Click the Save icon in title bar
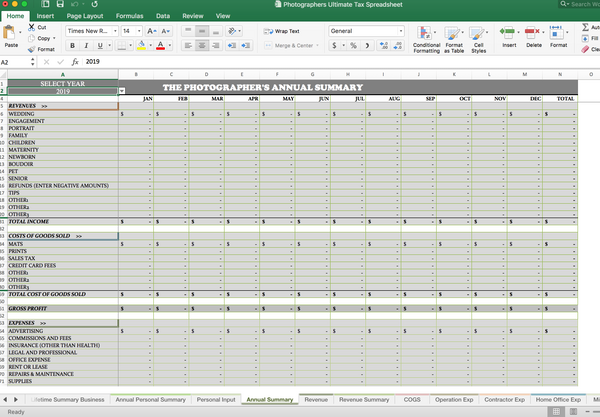The width and height of the screenshot is (600, 417). pyautogui.click(x=60, y=4)
